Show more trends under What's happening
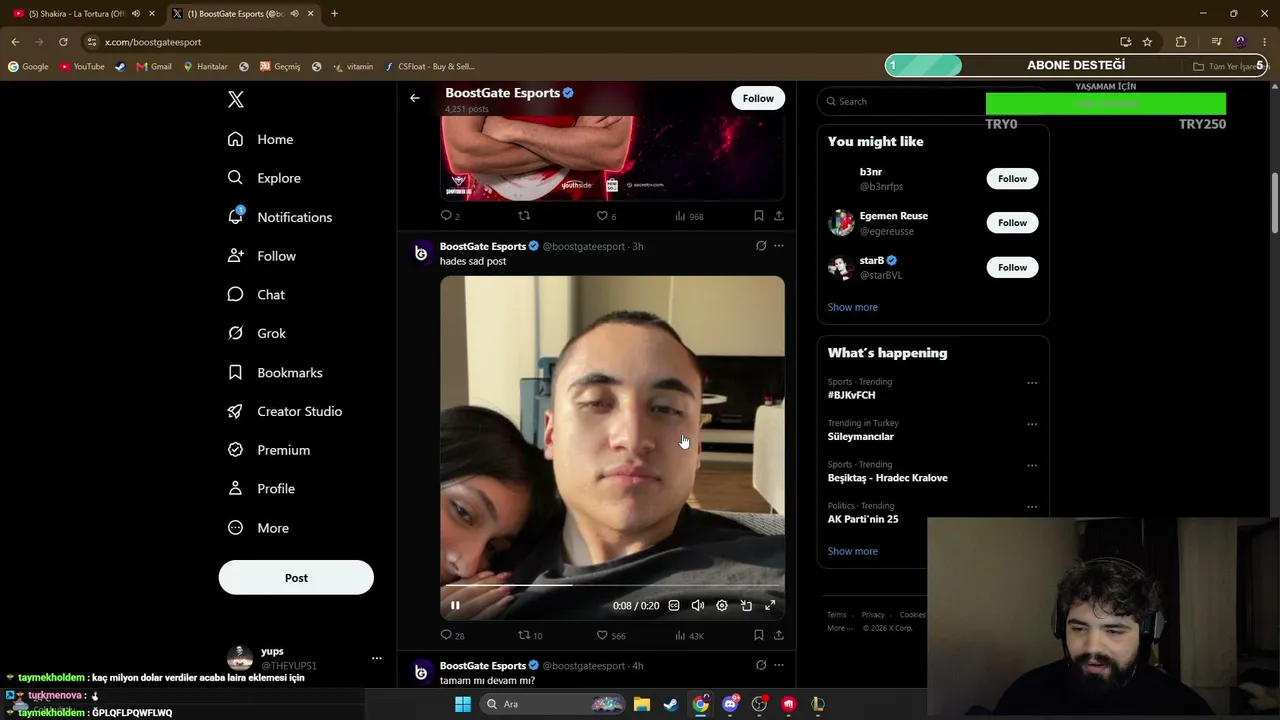The width and height of the screenshot is (1280, 720). coord(852,551)
